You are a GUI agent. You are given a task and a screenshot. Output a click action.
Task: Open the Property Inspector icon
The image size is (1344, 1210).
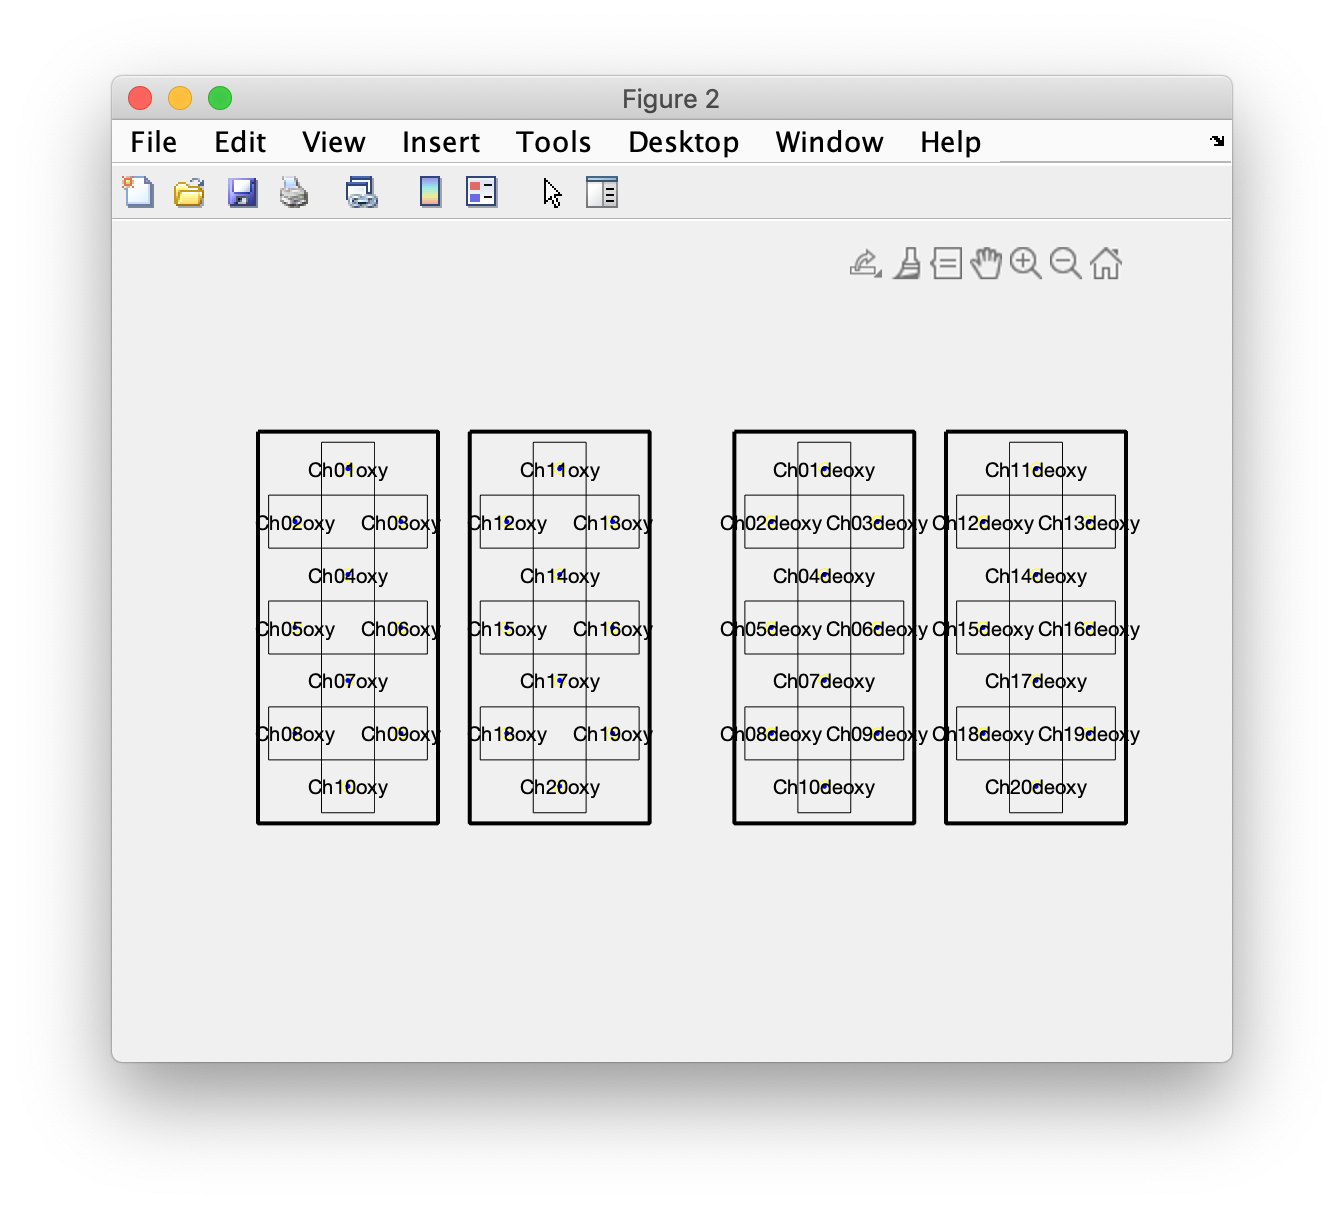click(x=602, y=191)
